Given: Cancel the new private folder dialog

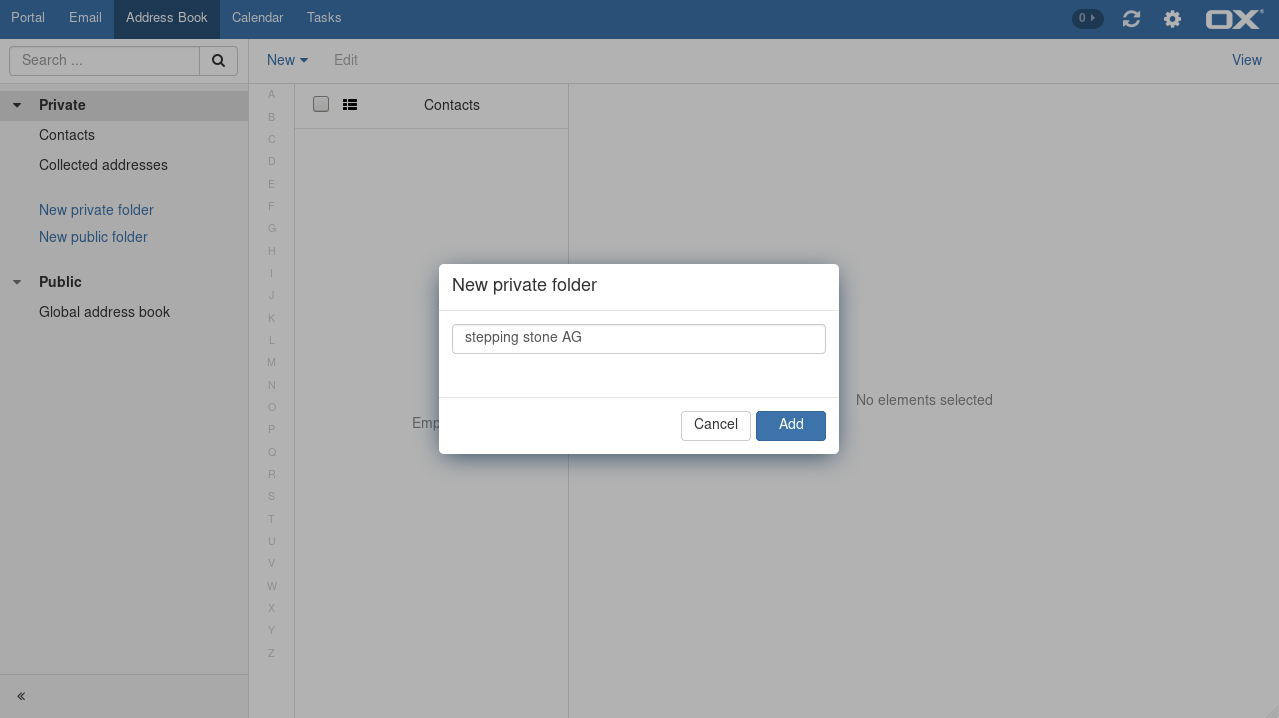Looking at the screenshot, I should click(715, 425).
